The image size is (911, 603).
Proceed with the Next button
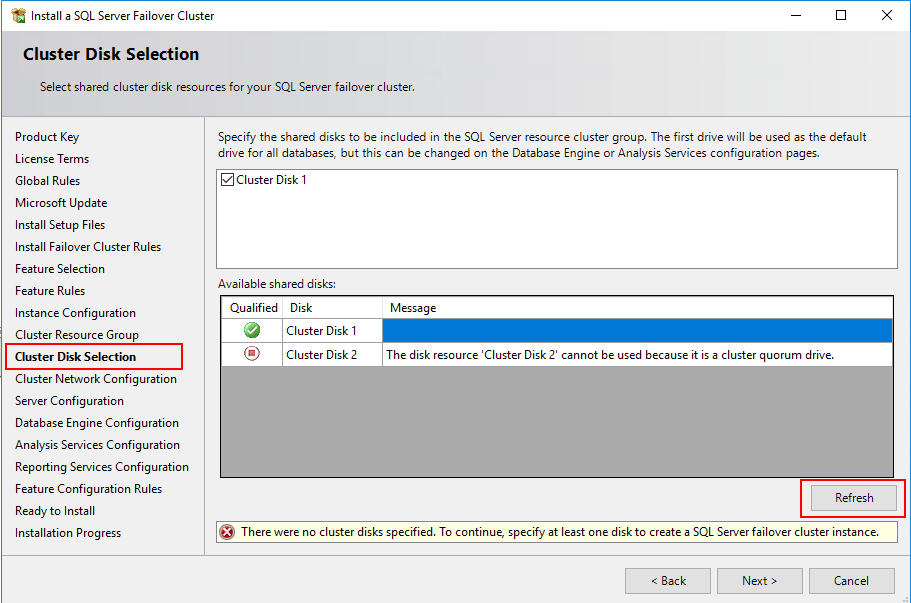(x=759, y=581)
